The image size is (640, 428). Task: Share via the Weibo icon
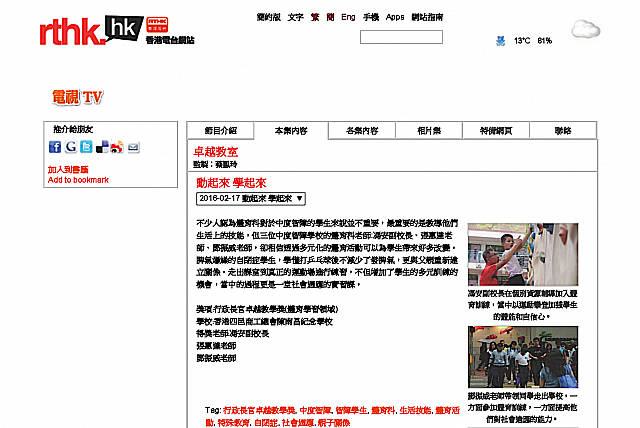(117, 147)
